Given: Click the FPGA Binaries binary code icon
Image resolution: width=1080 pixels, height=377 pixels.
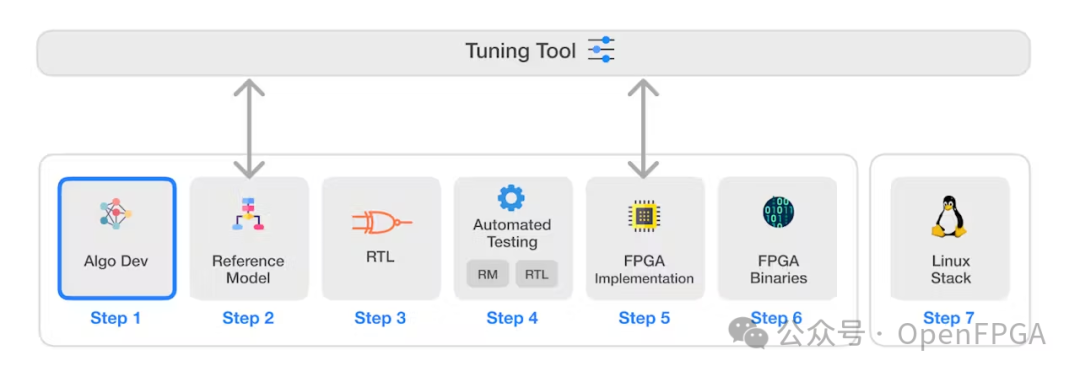Looking at the screenshot, I should pos(778,213).
